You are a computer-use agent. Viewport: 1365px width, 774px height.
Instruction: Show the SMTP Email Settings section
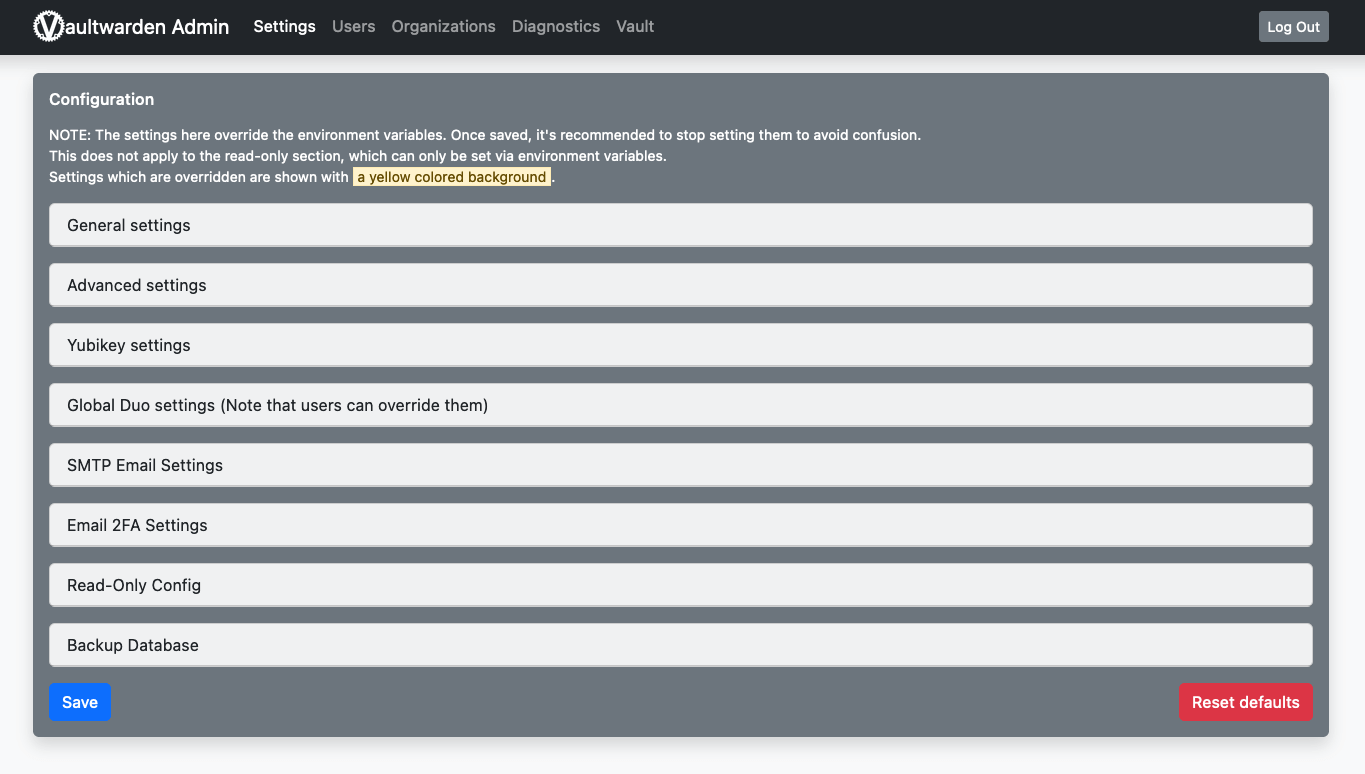point(145,466)
